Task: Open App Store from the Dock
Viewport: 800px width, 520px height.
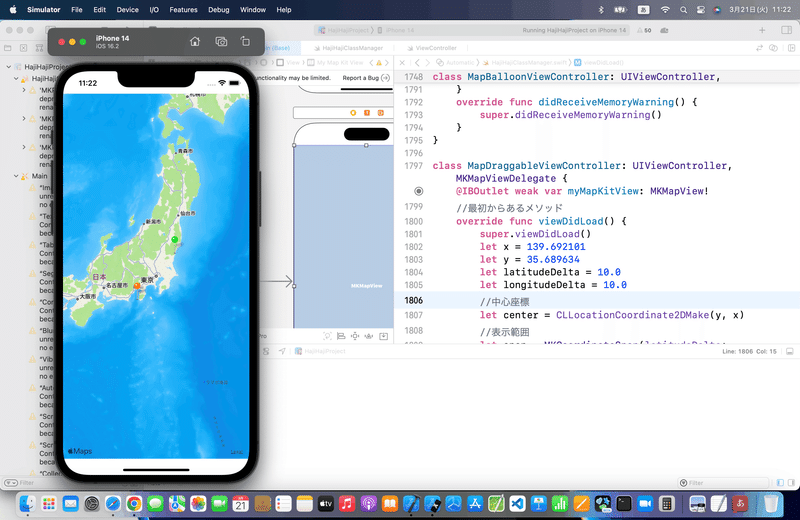Action: point(475,504)
